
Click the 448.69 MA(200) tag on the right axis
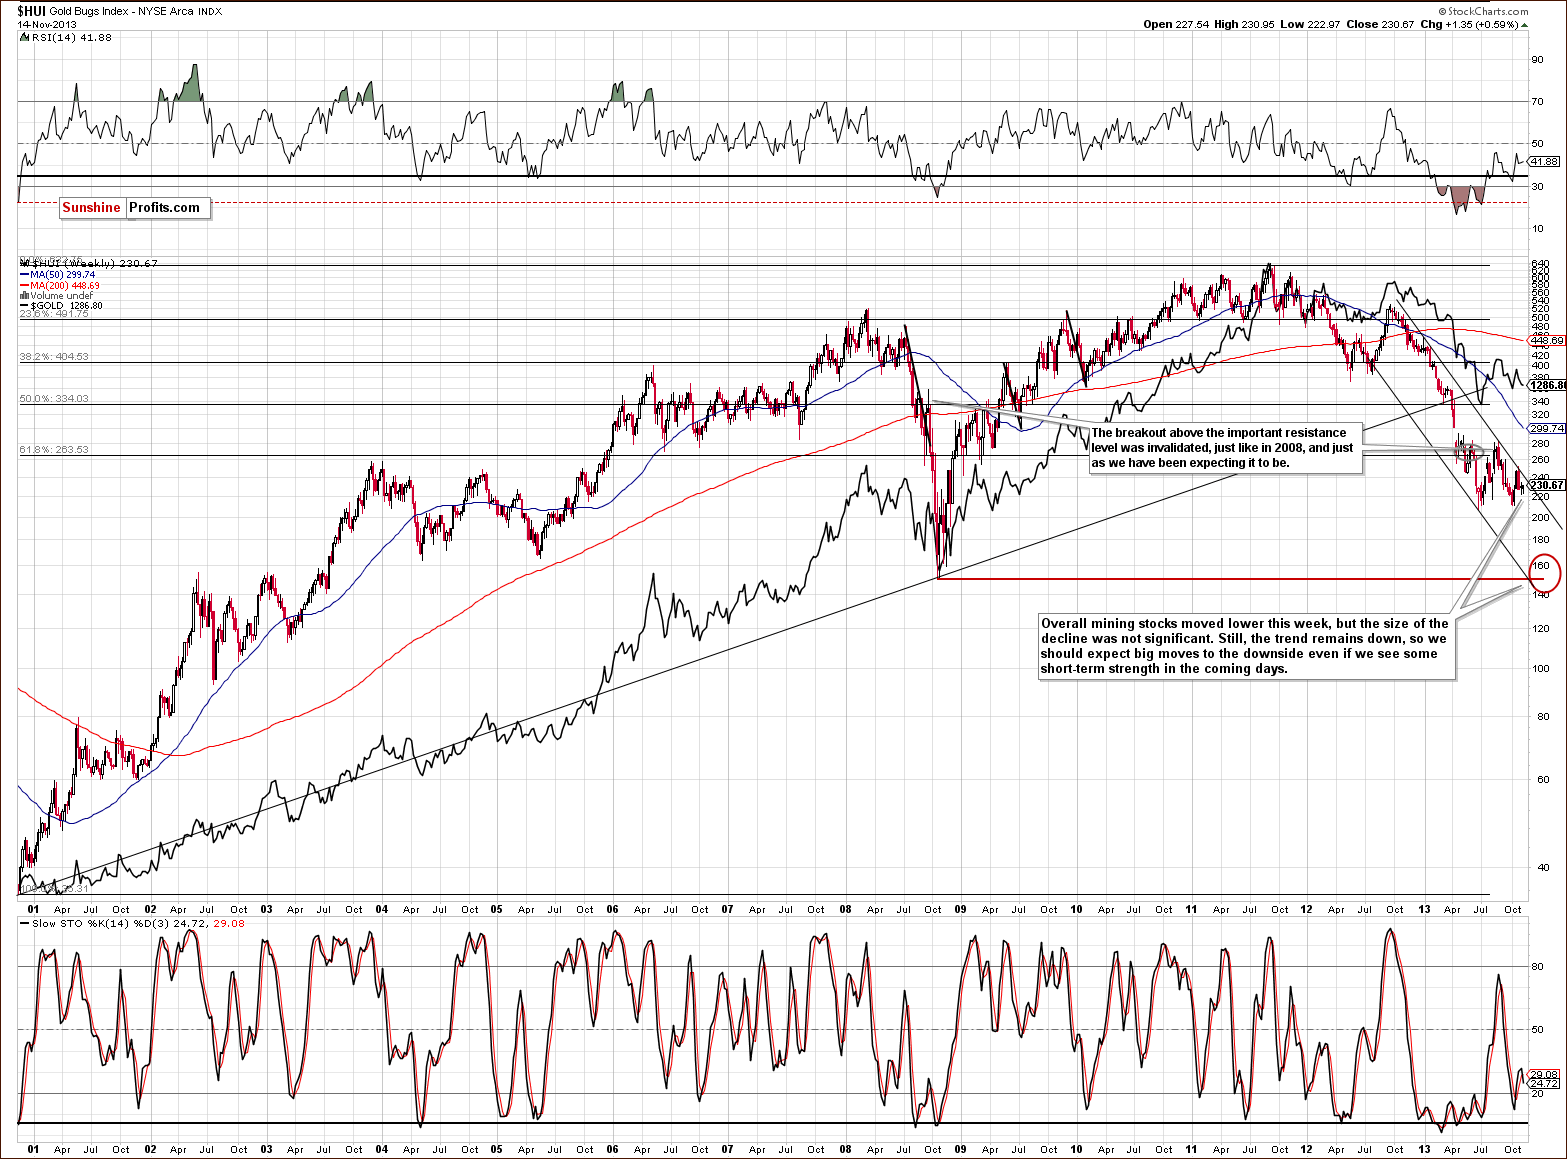click(x=1546, y=340)
